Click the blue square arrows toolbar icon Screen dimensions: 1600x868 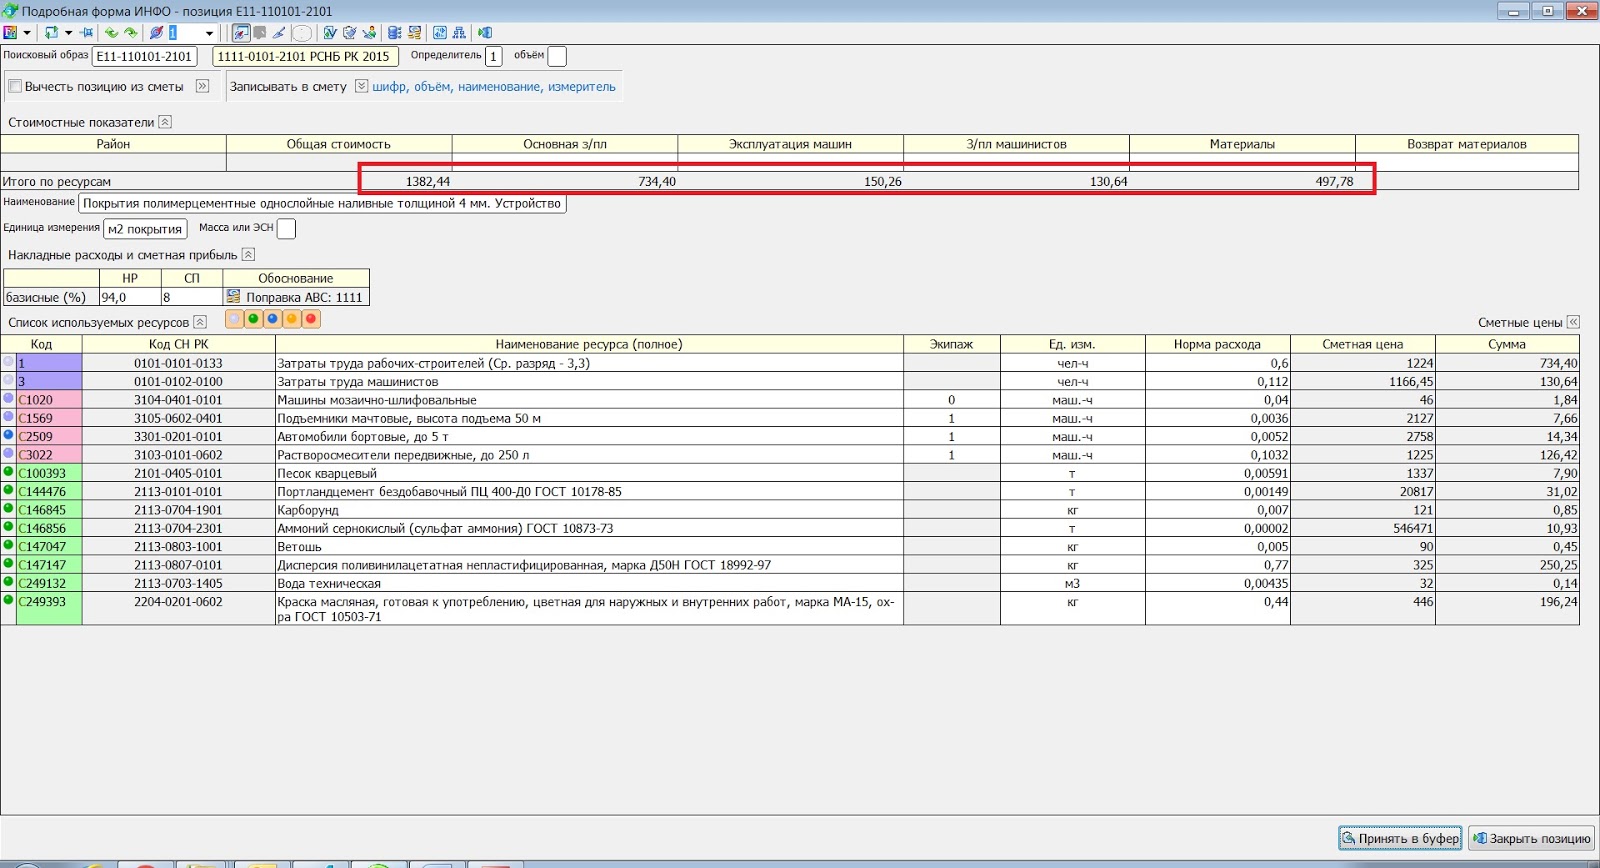click(x=439, y=33)
